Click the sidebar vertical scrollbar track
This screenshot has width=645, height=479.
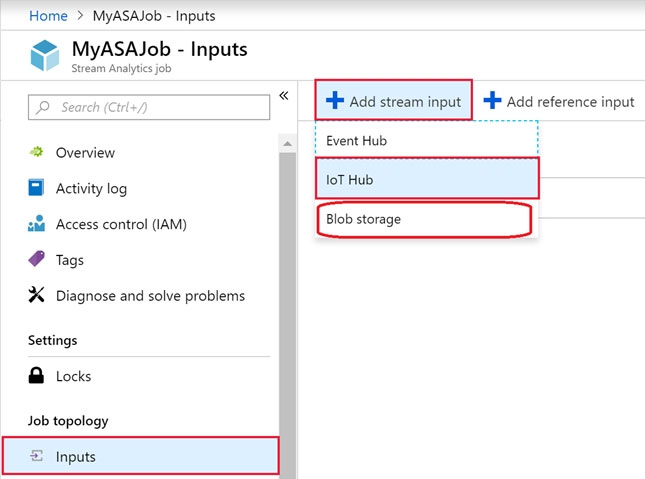click(x=288, y=316)
